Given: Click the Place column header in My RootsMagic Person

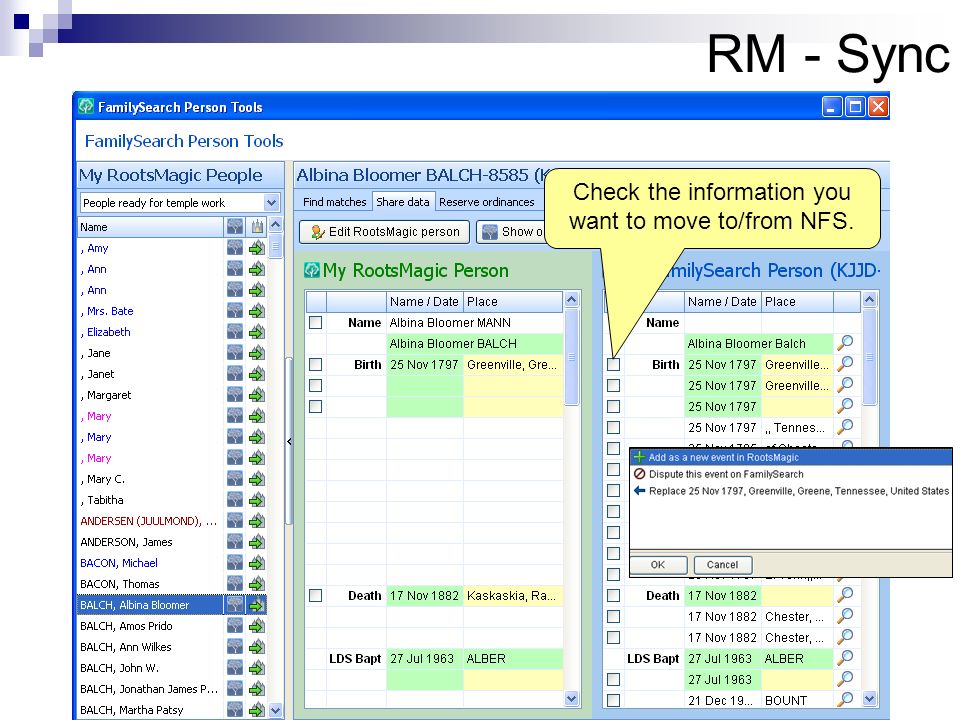Looking at the screenshot, I should [512, 302].
